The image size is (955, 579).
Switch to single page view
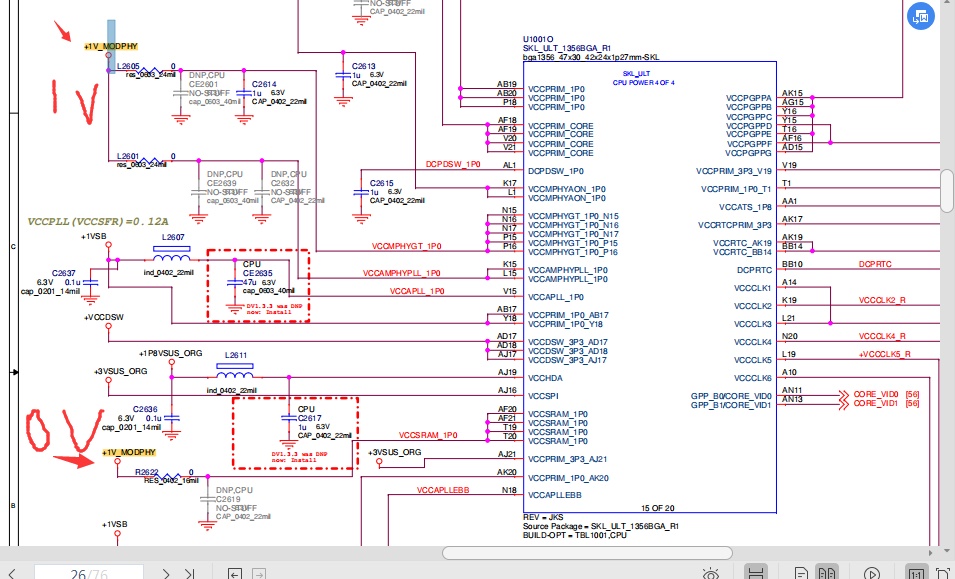click(x=802, y=574)
